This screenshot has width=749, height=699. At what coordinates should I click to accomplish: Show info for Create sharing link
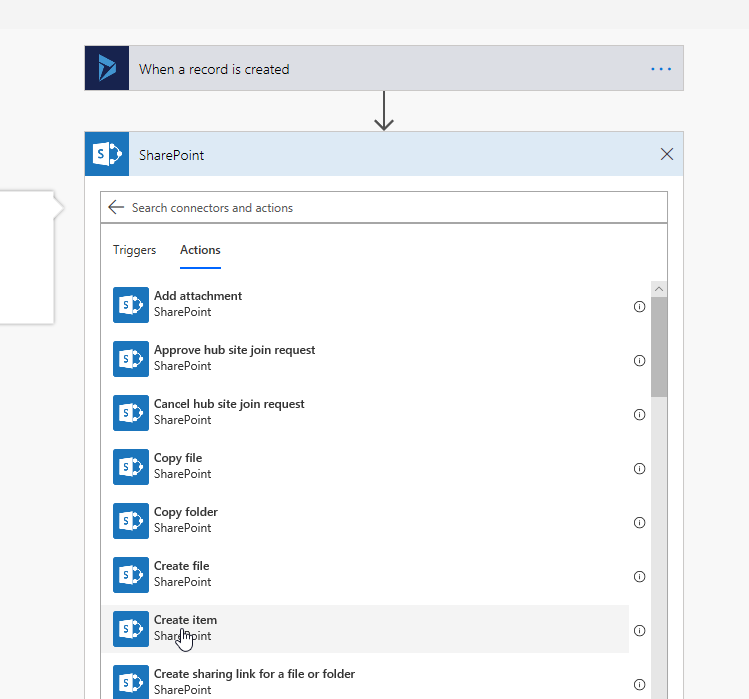639,684
